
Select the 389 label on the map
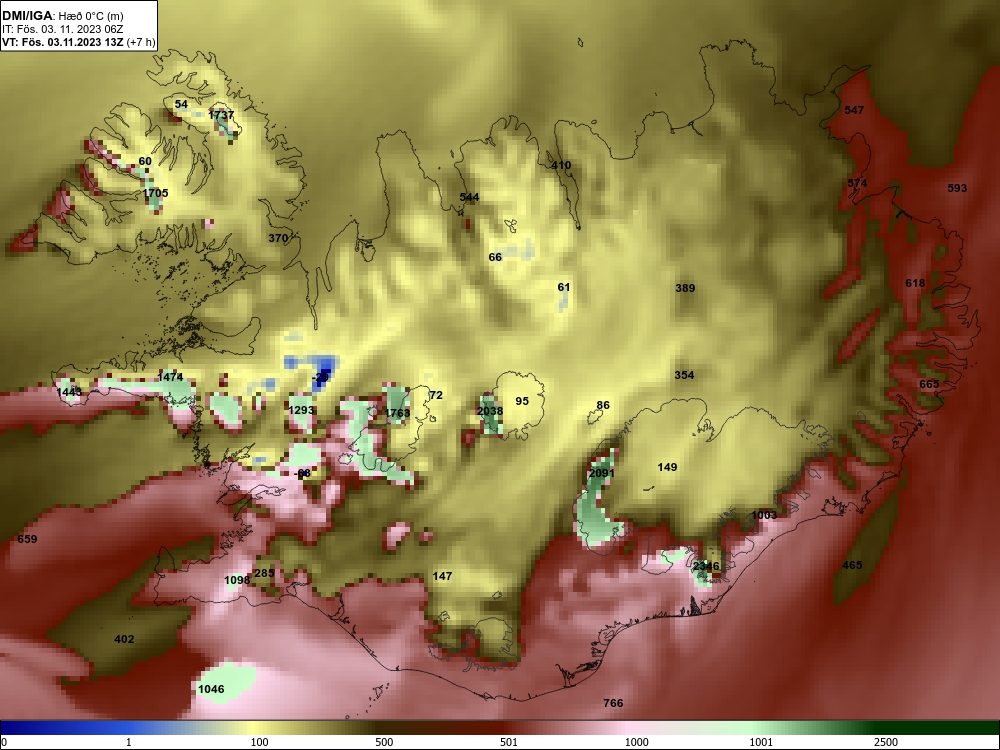pyautogui.click(x=685, y=288)
